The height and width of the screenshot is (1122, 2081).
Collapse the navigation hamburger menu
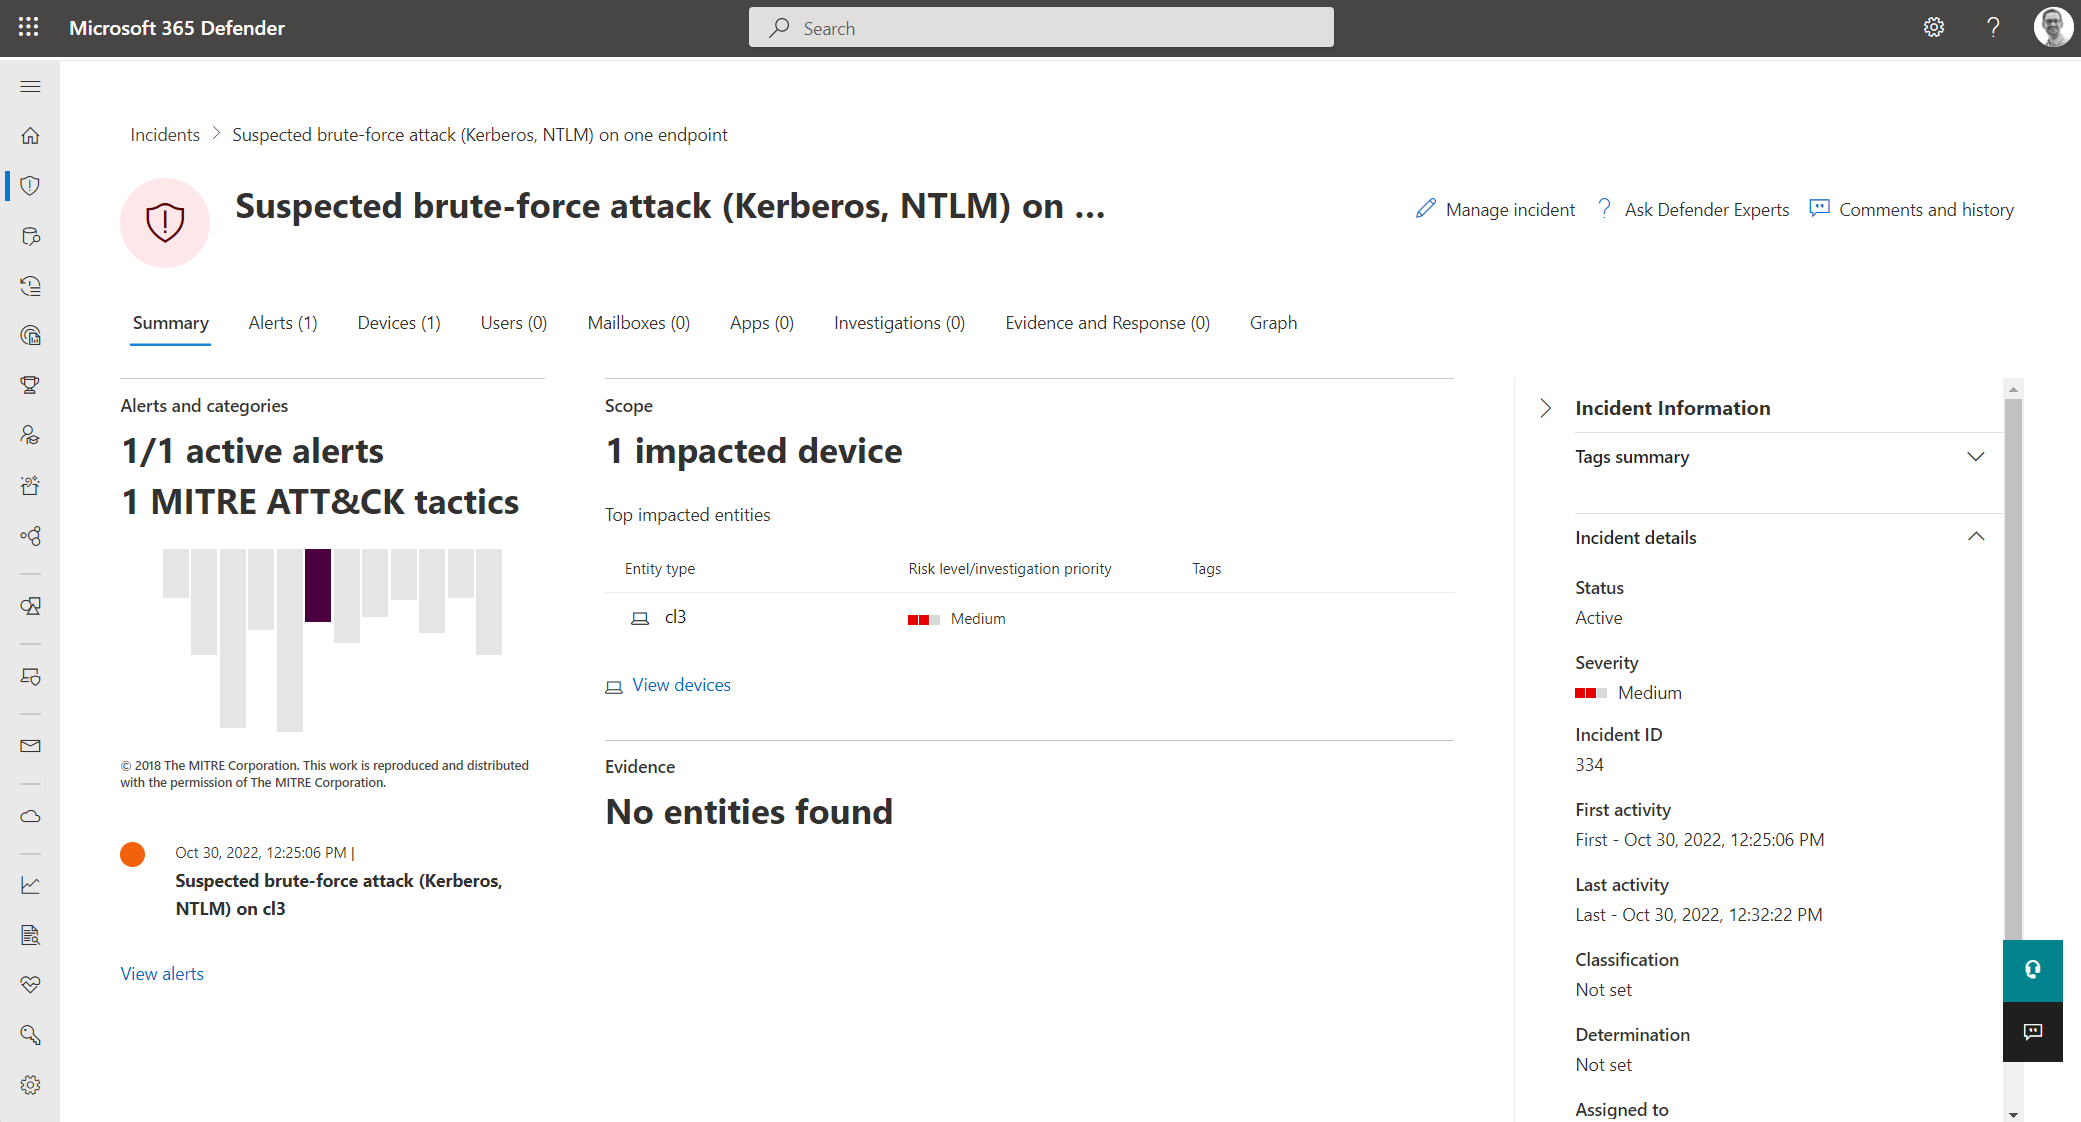pyautogui.click(x=30, y=87)
